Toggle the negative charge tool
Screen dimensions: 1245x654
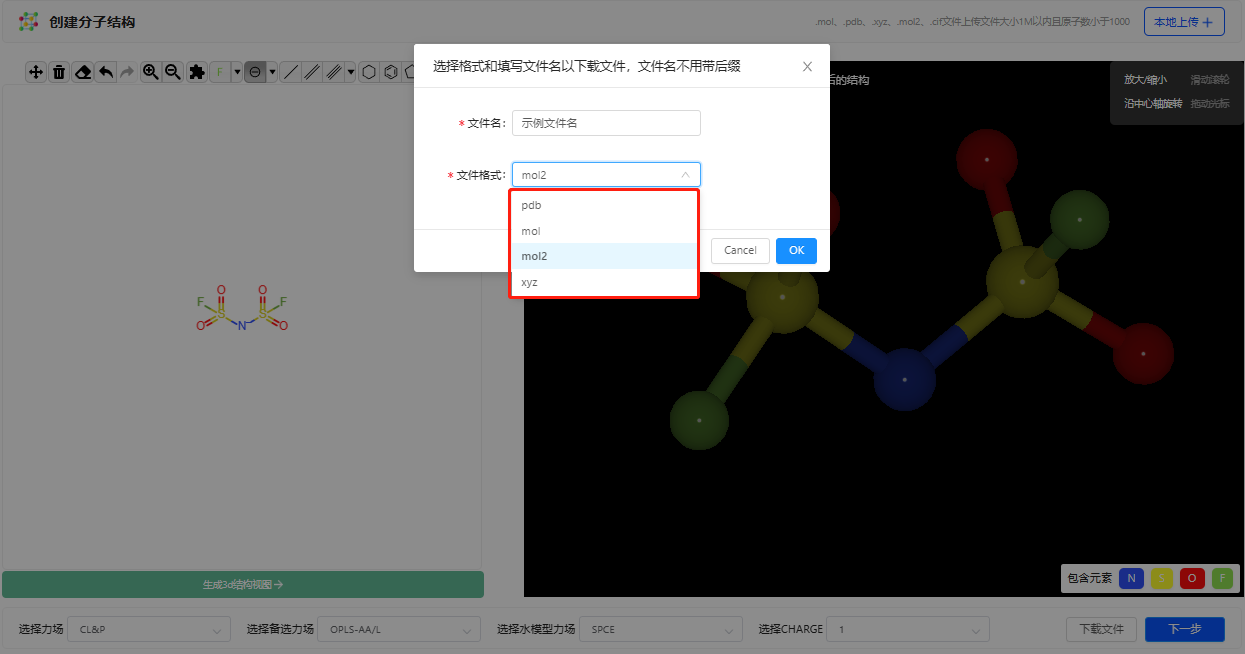coord(255,72)
